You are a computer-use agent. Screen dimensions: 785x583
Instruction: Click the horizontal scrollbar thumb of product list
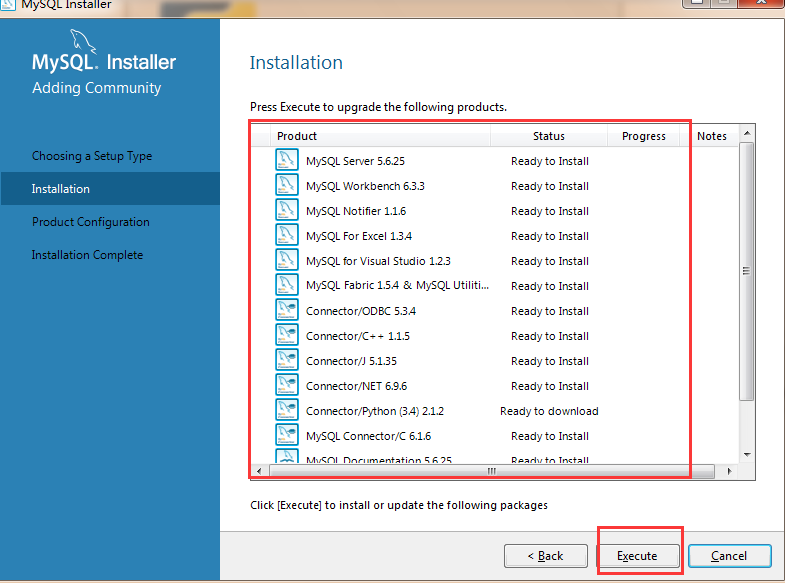click(492, 471)
